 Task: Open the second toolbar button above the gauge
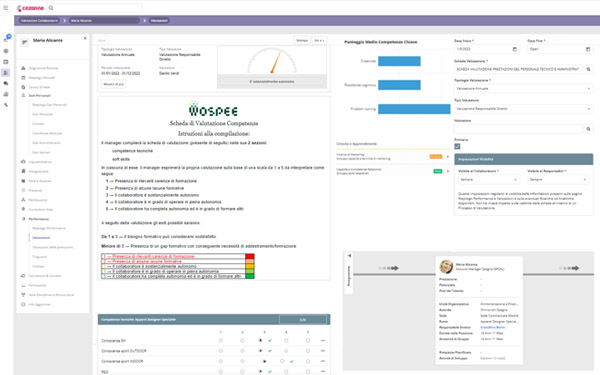tap(319, 40)
